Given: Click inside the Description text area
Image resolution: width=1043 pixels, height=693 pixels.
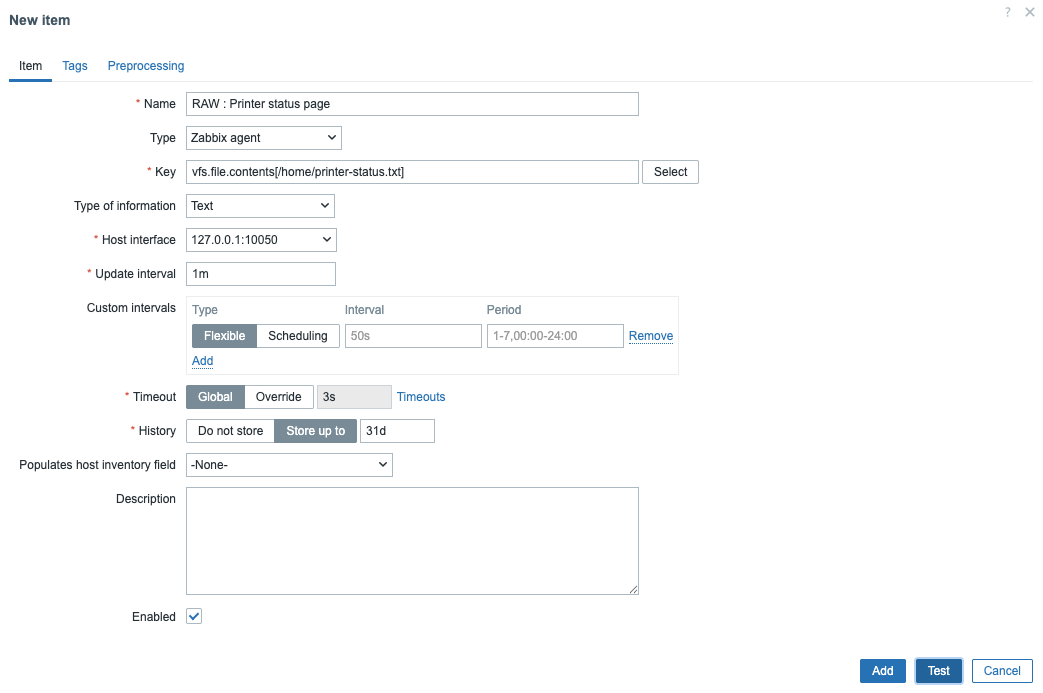Looking at the screenshot, I should 412,541.
